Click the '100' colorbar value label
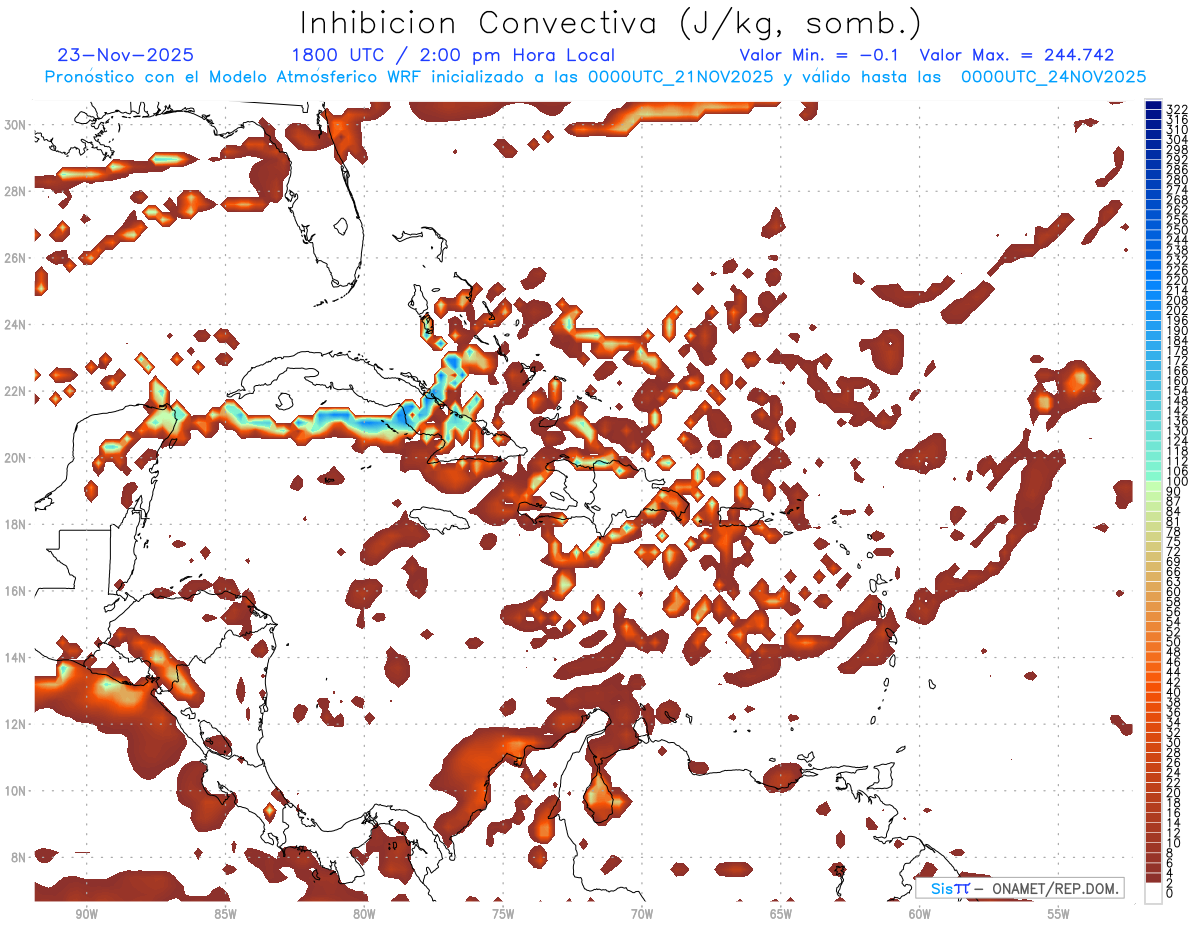1200x927 pixels. [1176, 482]
